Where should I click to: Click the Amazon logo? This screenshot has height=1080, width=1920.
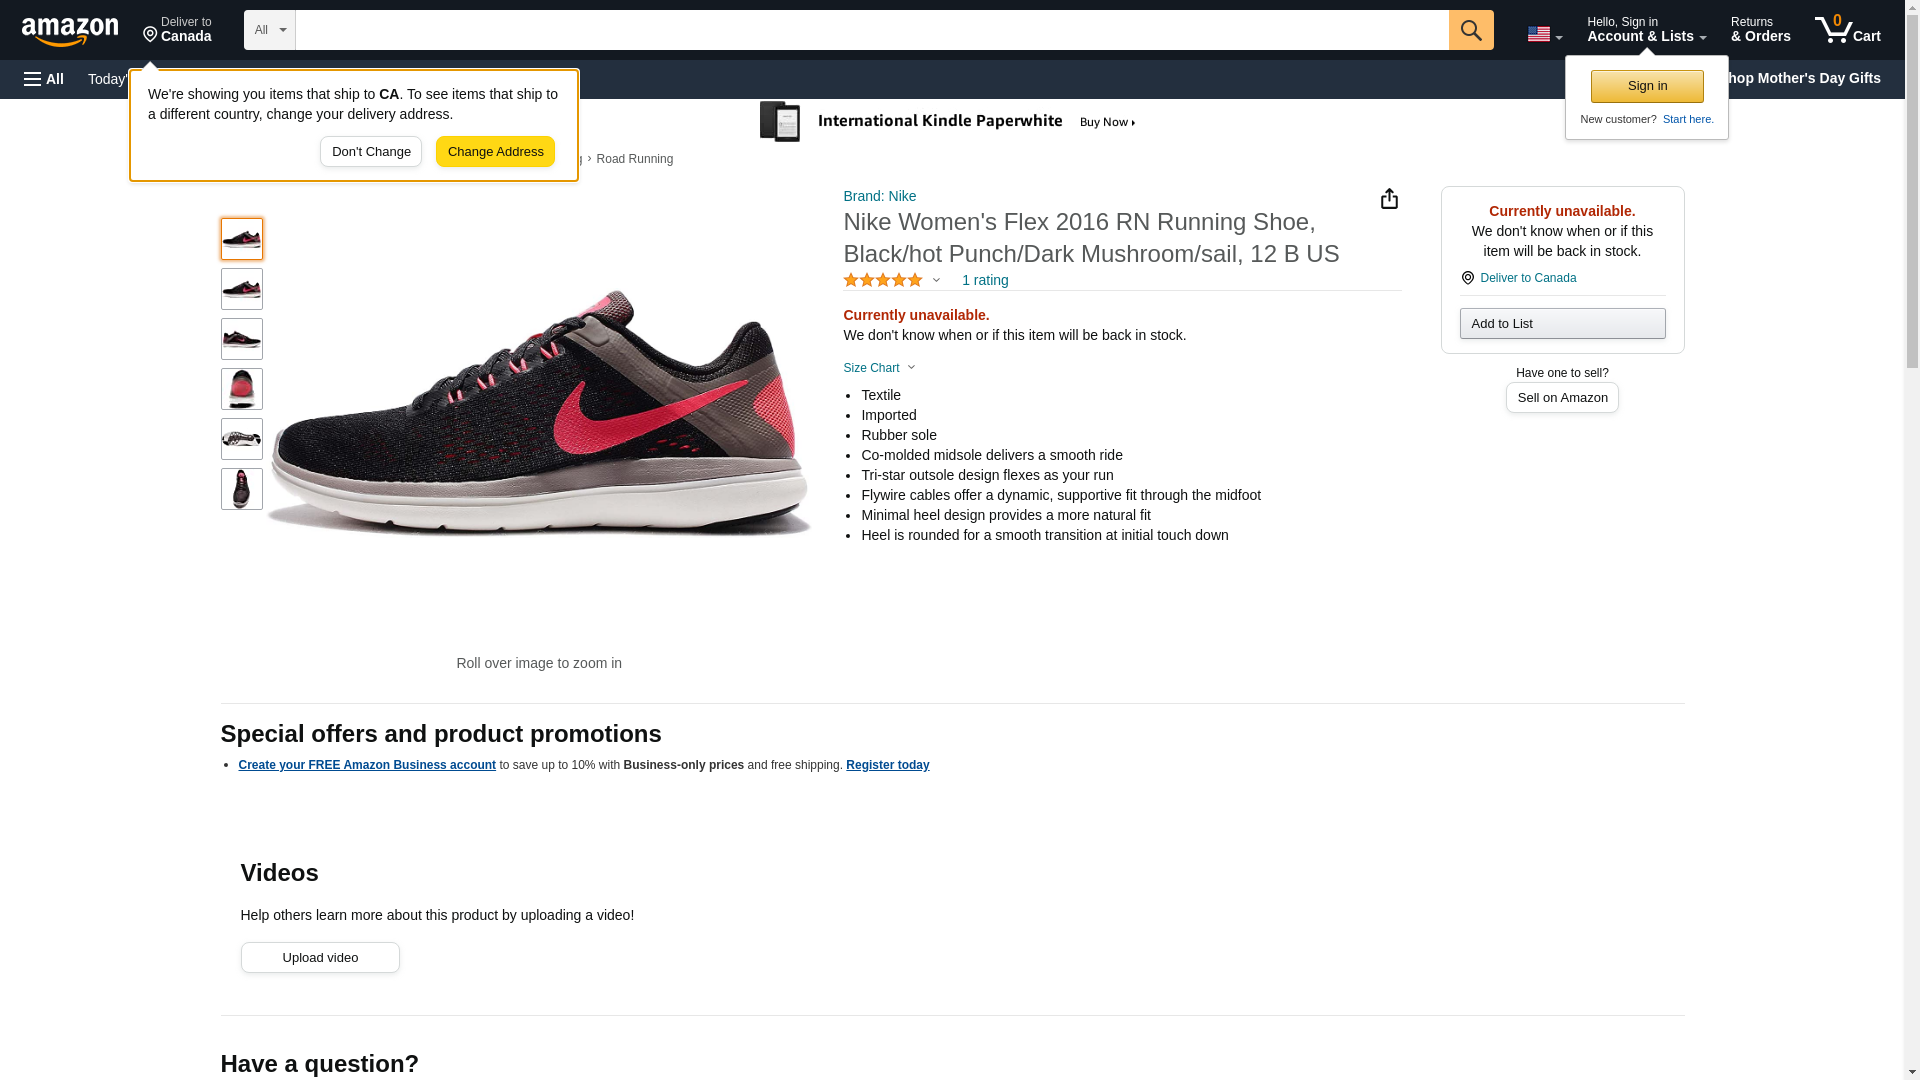[x=70, y=32]
